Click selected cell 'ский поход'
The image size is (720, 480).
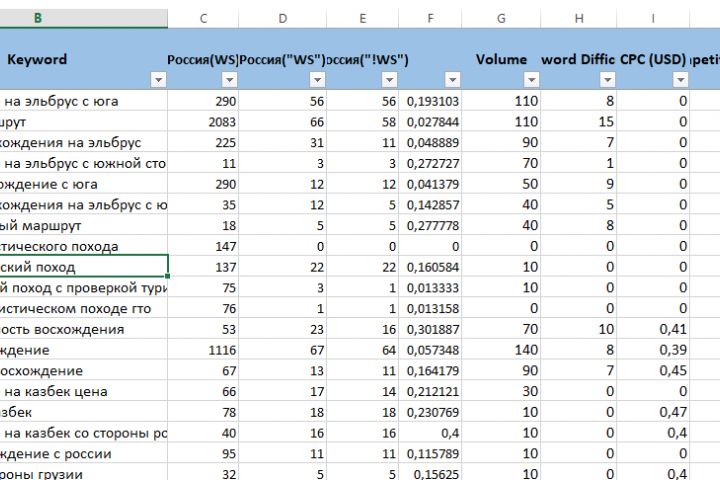tap(84, 267)
